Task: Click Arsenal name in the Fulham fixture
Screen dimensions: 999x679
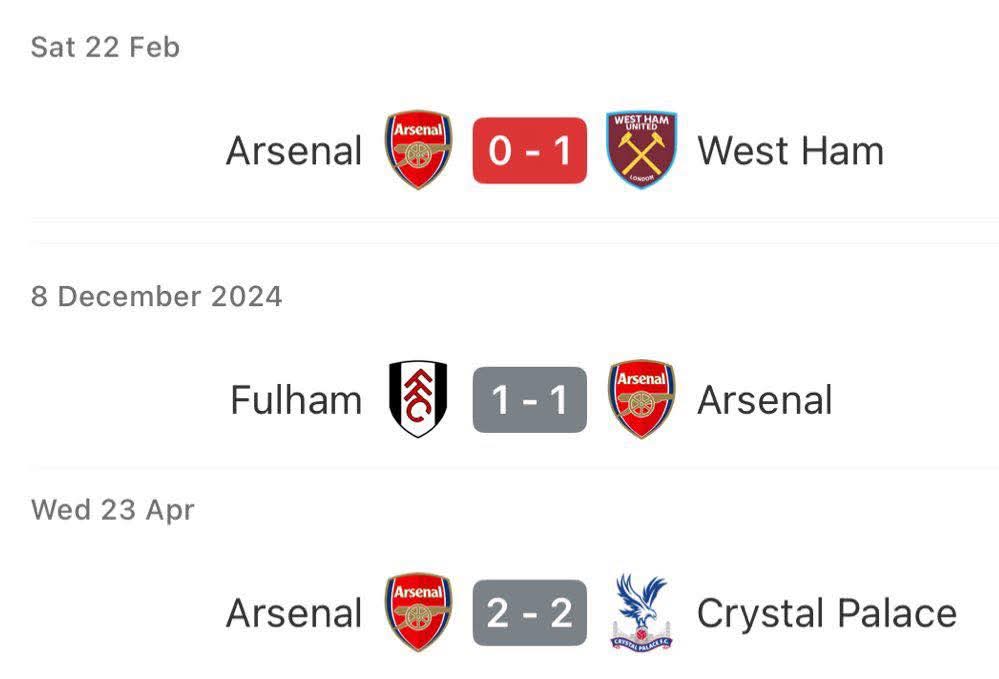Action: click(765, 400)
